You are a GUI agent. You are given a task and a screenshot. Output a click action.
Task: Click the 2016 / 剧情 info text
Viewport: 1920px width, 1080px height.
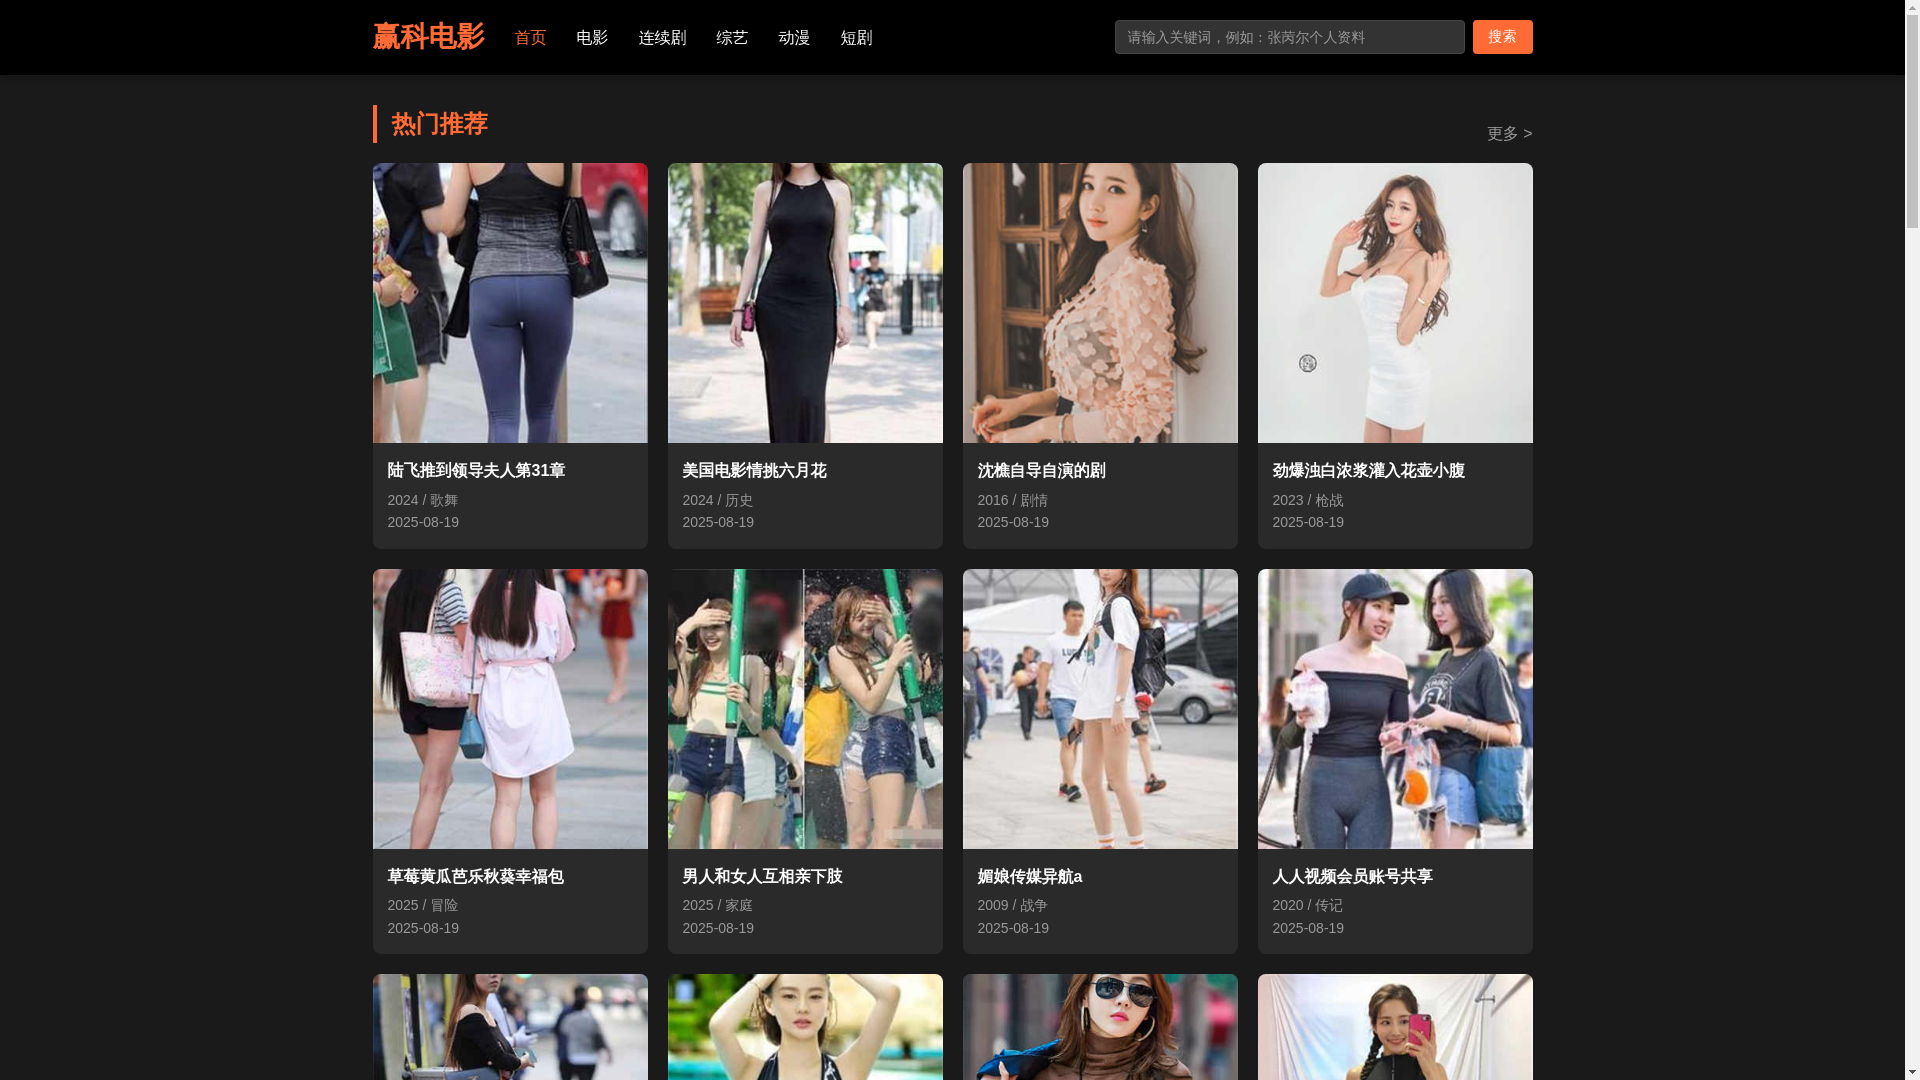(1013, 500)
